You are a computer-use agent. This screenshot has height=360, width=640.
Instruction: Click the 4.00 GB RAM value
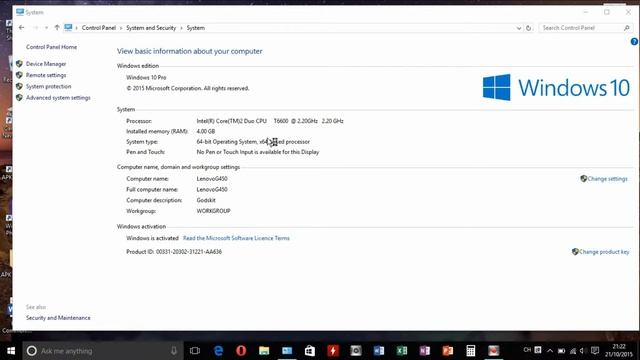tap(206, 131)
